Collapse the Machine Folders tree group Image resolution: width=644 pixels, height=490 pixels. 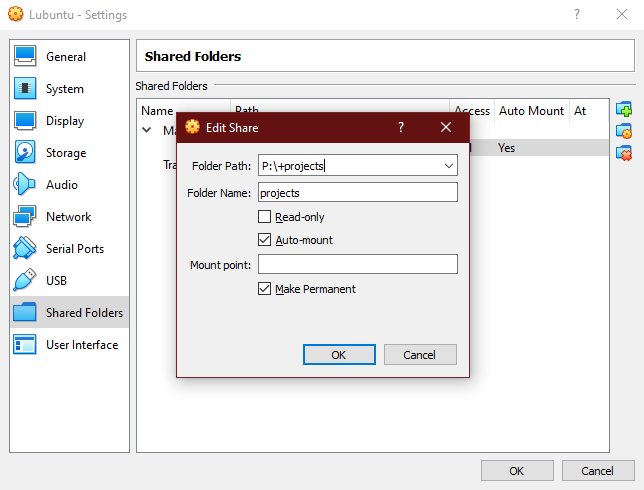coord(147,130)
